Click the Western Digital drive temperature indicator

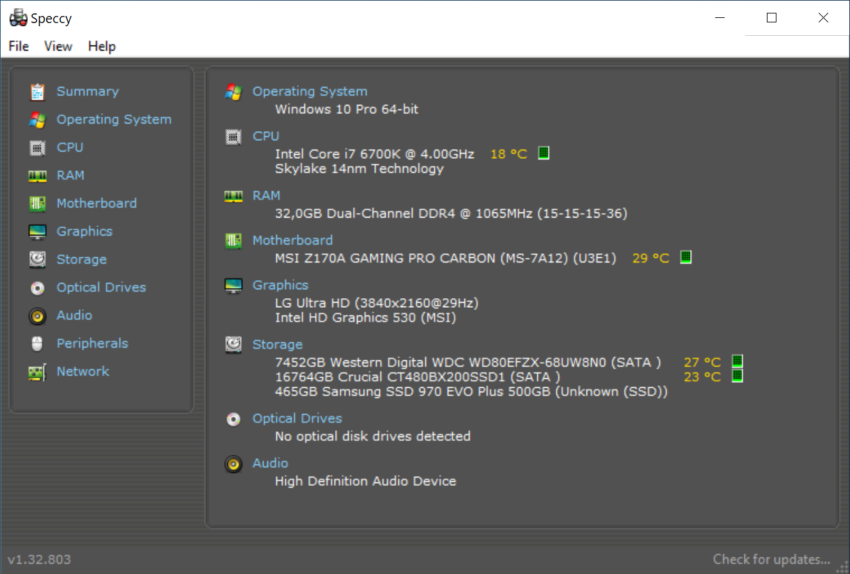pos(737,362)
